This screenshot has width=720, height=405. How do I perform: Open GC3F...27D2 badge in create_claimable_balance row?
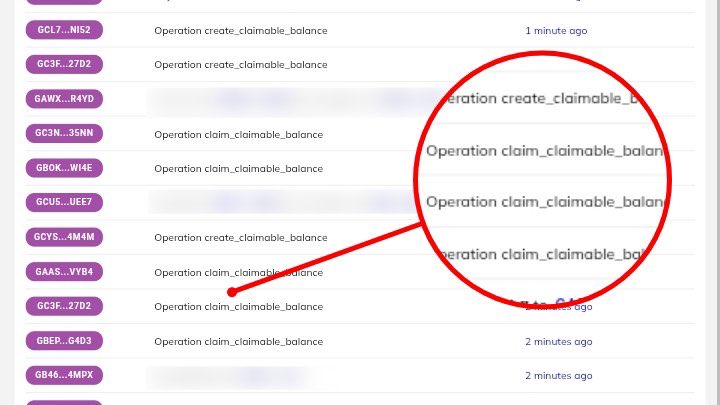[x=64, y=64]
